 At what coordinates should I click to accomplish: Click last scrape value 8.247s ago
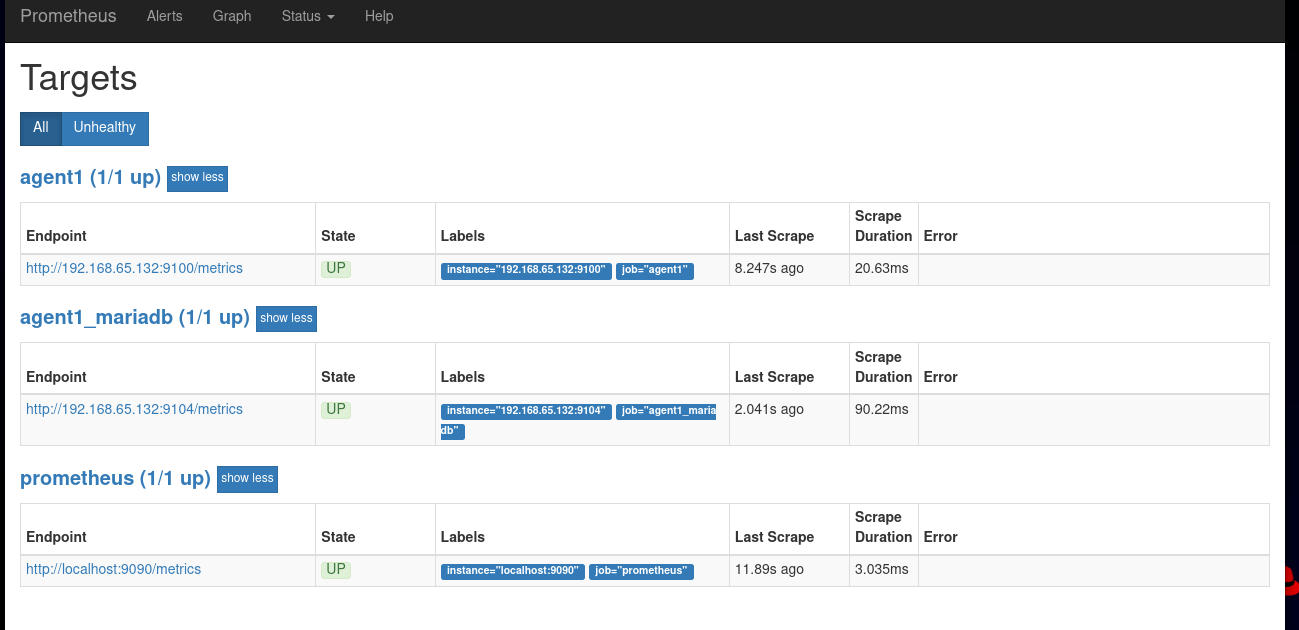769,268
